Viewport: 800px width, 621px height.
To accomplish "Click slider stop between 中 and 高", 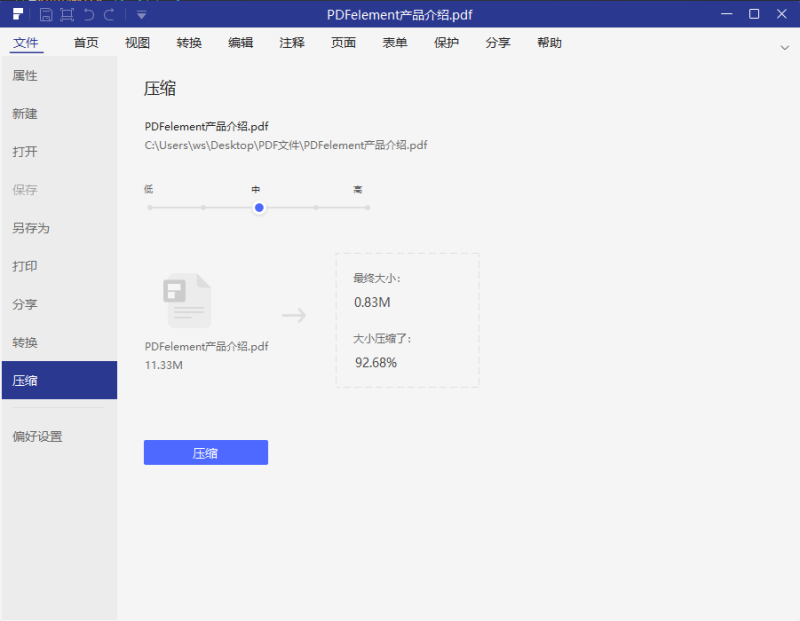I will coord(316,208).
